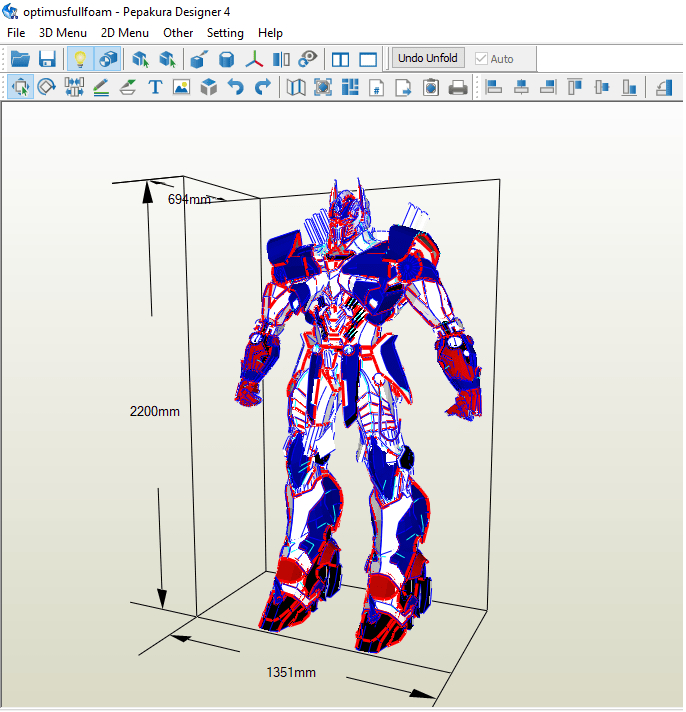Select the Text tool (T icon)

(155, 88)
